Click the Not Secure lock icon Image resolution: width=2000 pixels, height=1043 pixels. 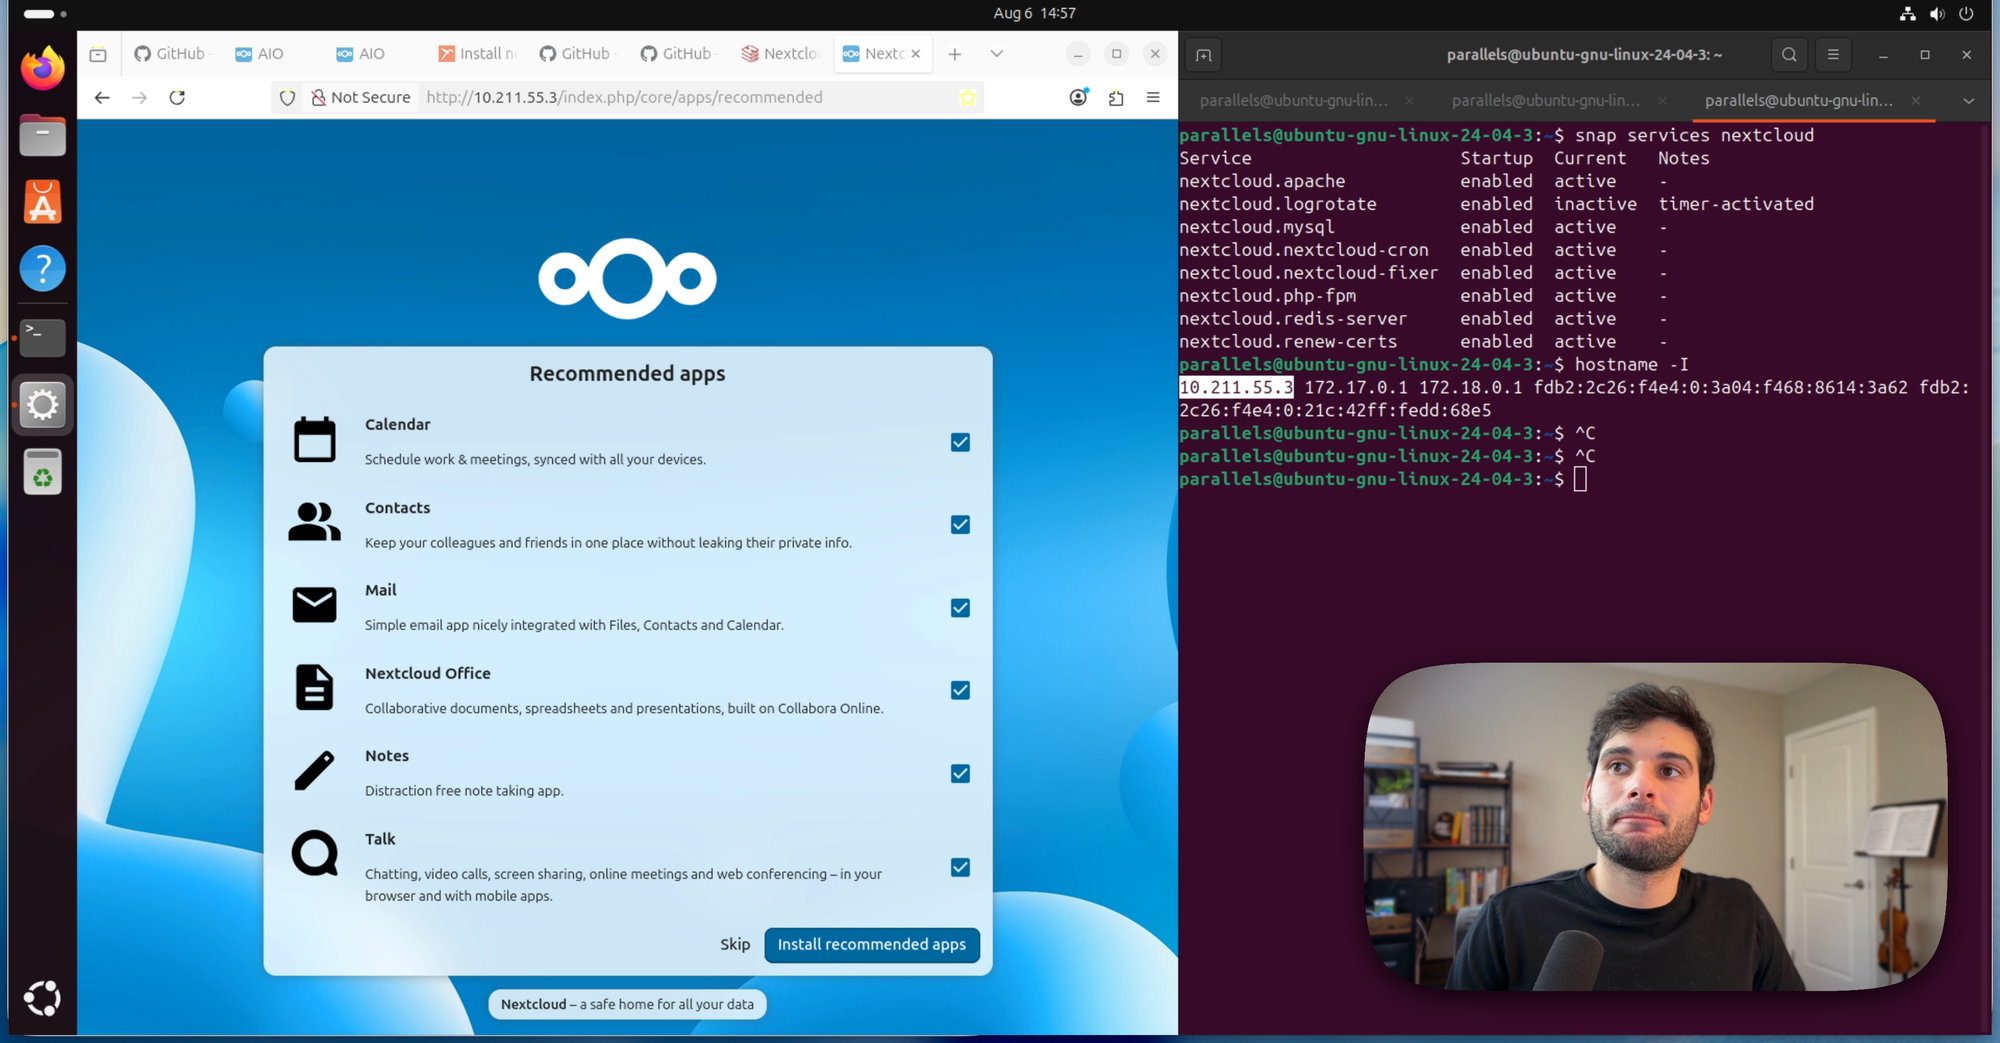(x=318, y=97)
